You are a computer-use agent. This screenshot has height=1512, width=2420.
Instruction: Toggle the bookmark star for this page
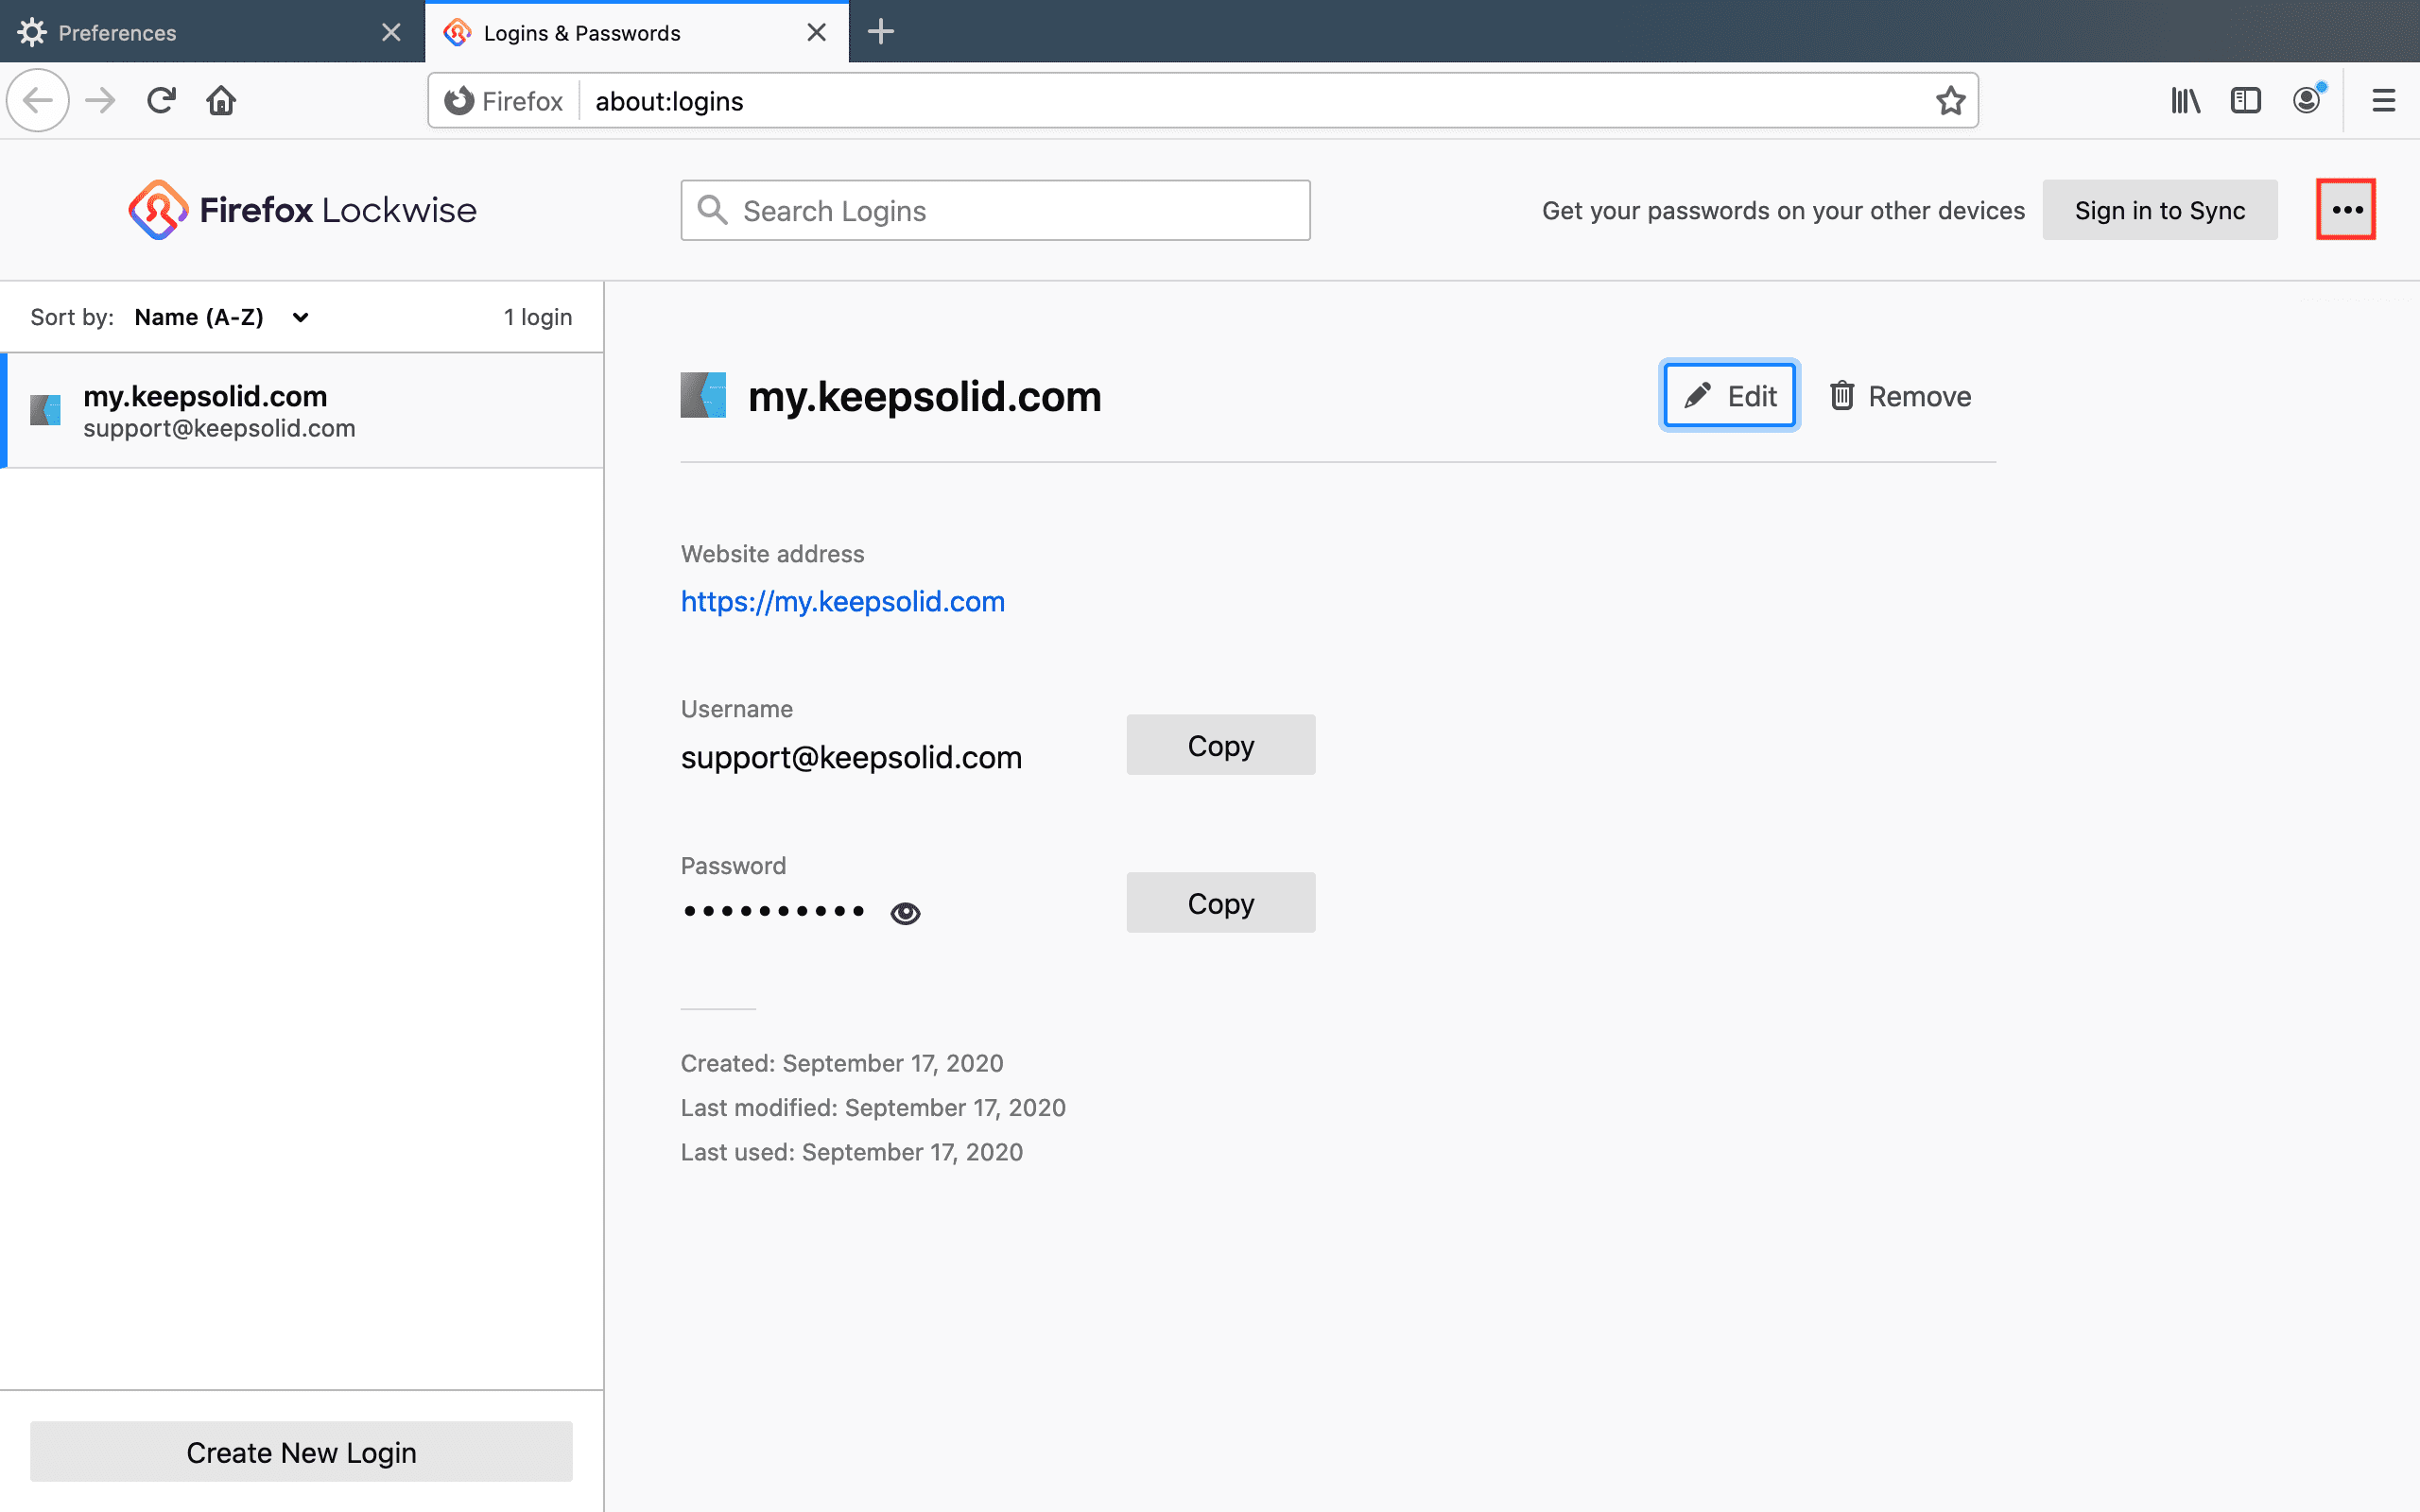point(1950,100)
